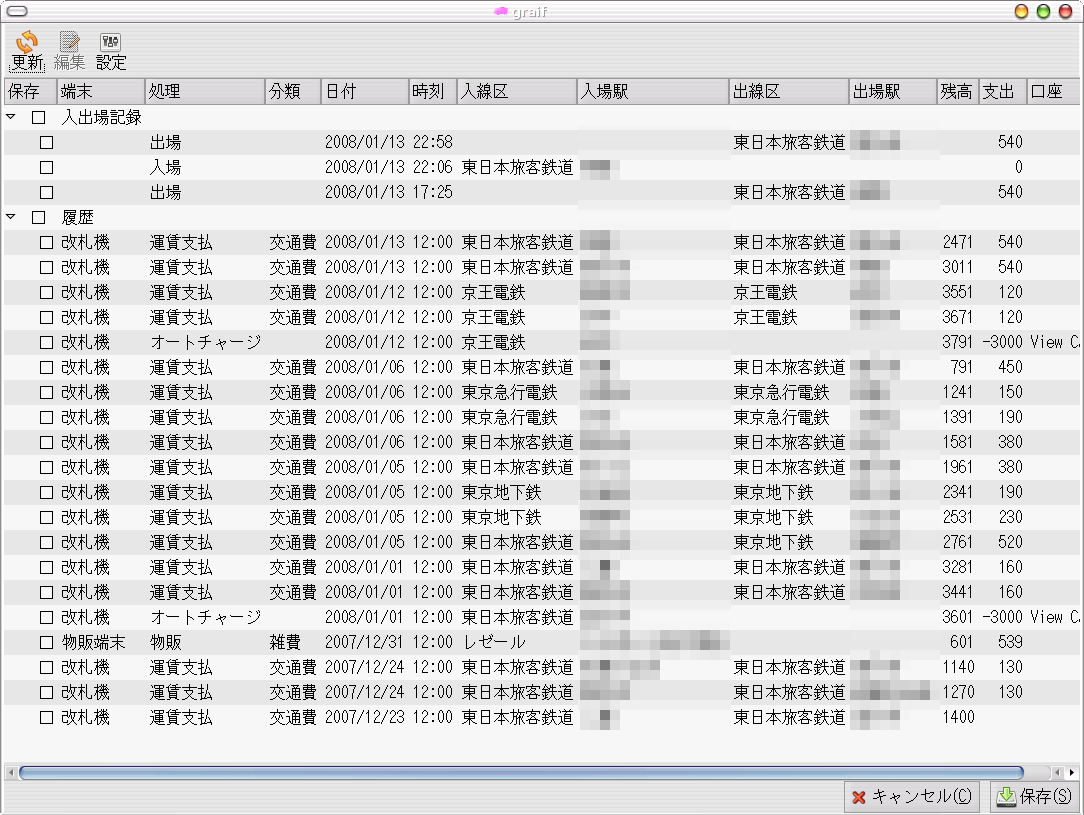This screenshot has width=1084, height=815.
Task: Click the 処理 column header
Action: (204, 92)
